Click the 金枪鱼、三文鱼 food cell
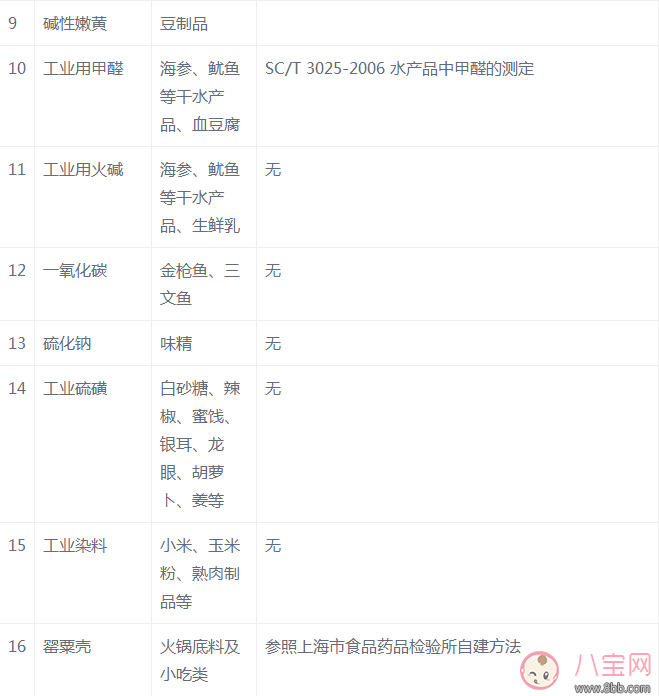The image size is (659, 696). (x=200, y=284)
